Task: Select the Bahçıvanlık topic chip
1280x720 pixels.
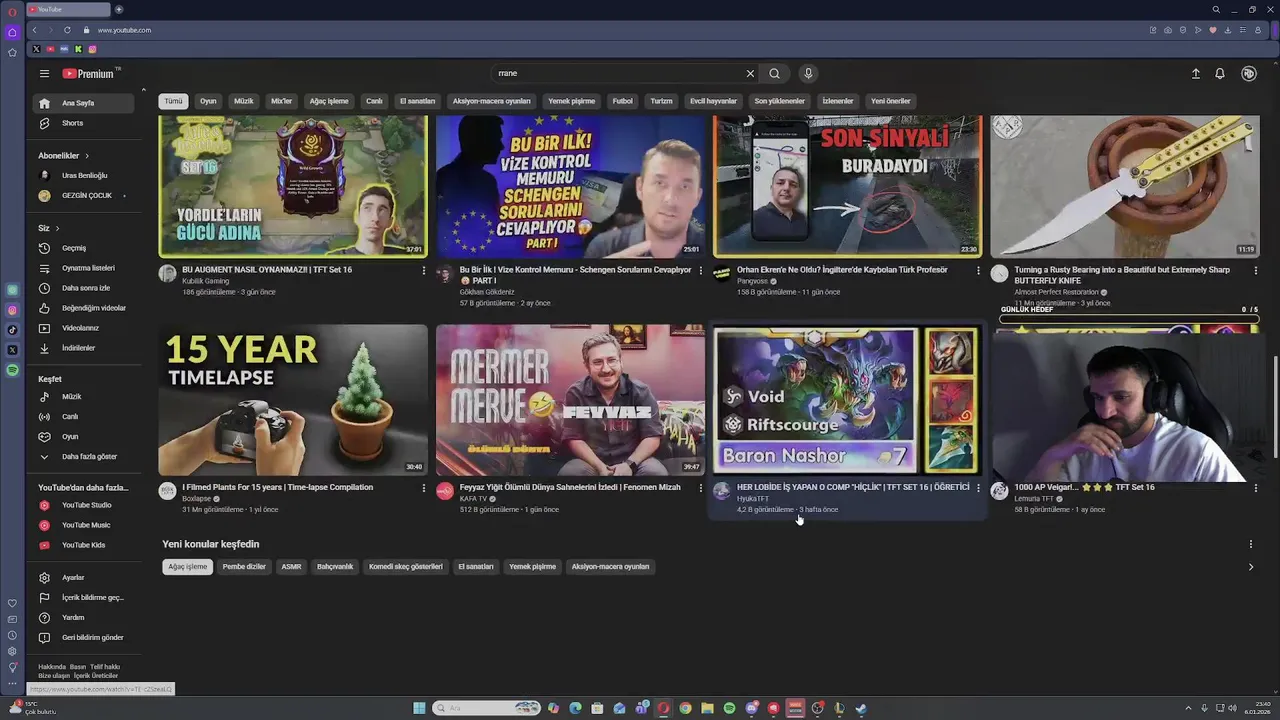Action: 335,567
